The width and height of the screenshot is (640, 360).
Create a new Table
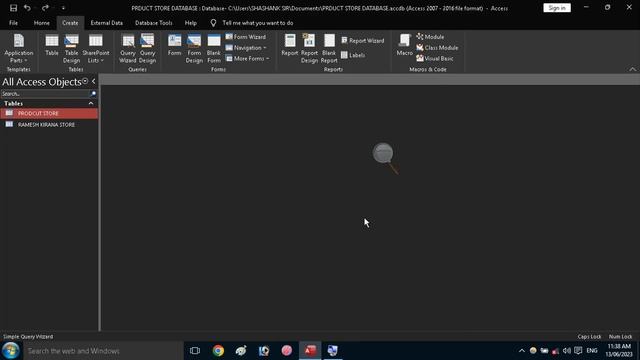click(x=52, y=45)
